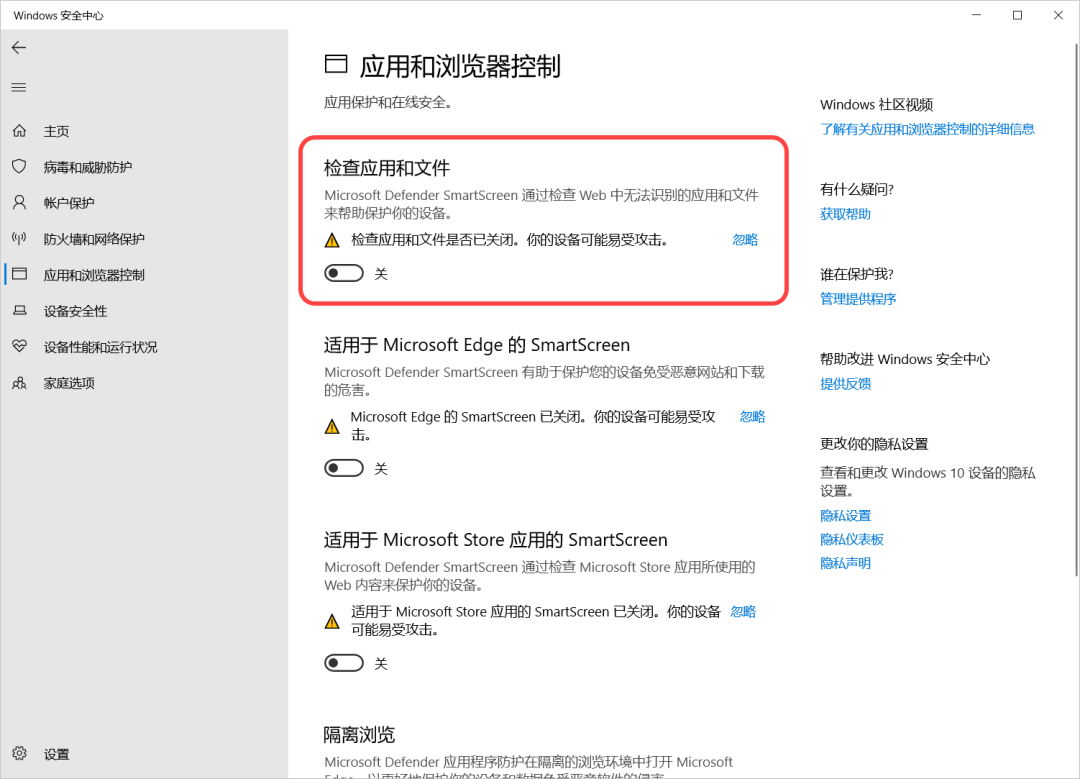This screenshot has width=1080, height=779.
Task: Click the warning icon for Microsoft Edge SmartScreen
Action: point(332,426)
